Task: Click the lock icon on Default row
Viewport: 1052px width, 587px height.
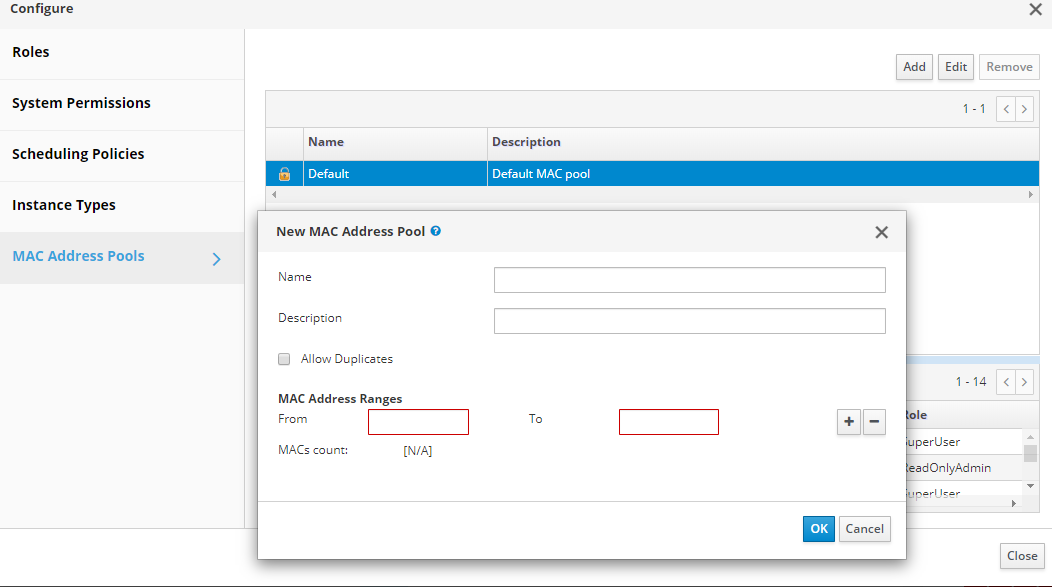Action: (x=284, y=174)
